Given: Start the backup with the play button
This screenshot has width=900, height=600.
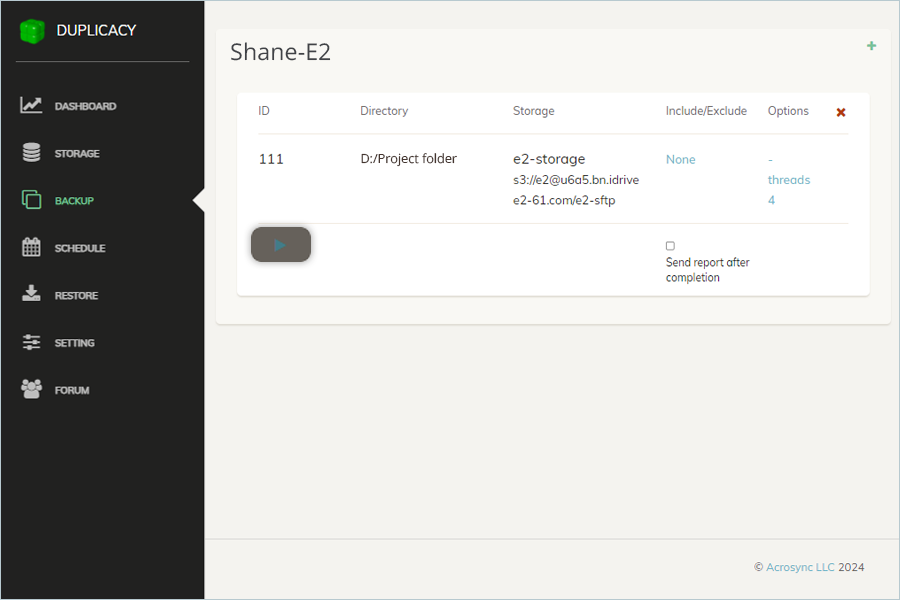Looking at the screenshot, I should click(x=281, y=245).
